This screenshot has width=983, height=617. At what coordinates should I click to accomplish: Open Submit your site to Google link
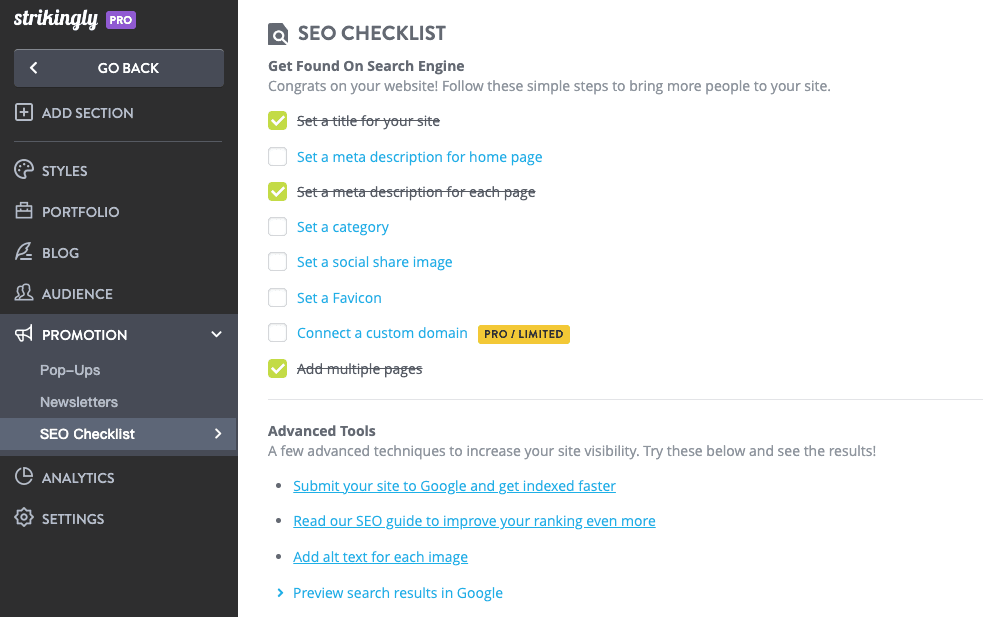pos(454,486)
